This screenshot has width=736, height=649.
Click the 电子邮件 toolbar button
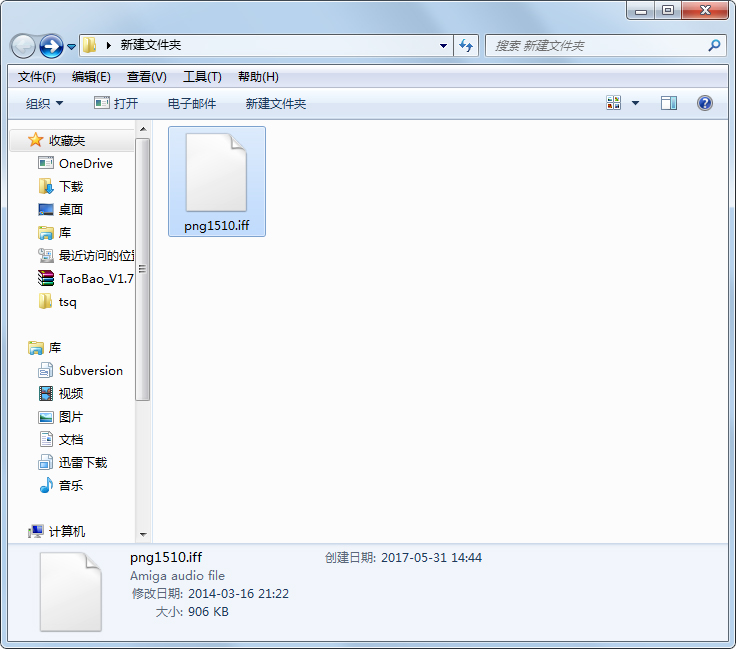pos(192,103)
